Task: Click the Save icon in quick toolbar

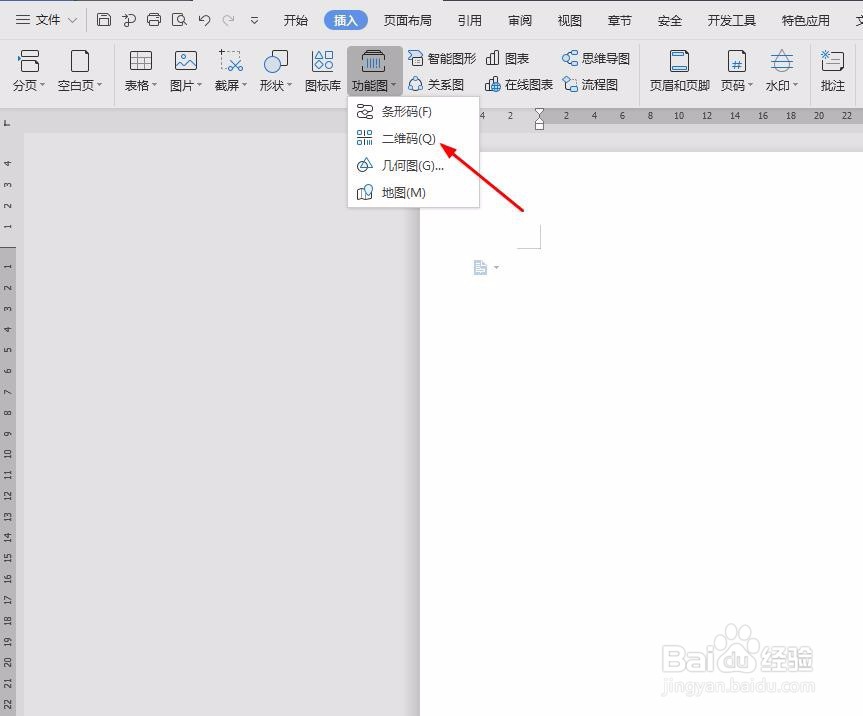Action: [x=103, y=20]
